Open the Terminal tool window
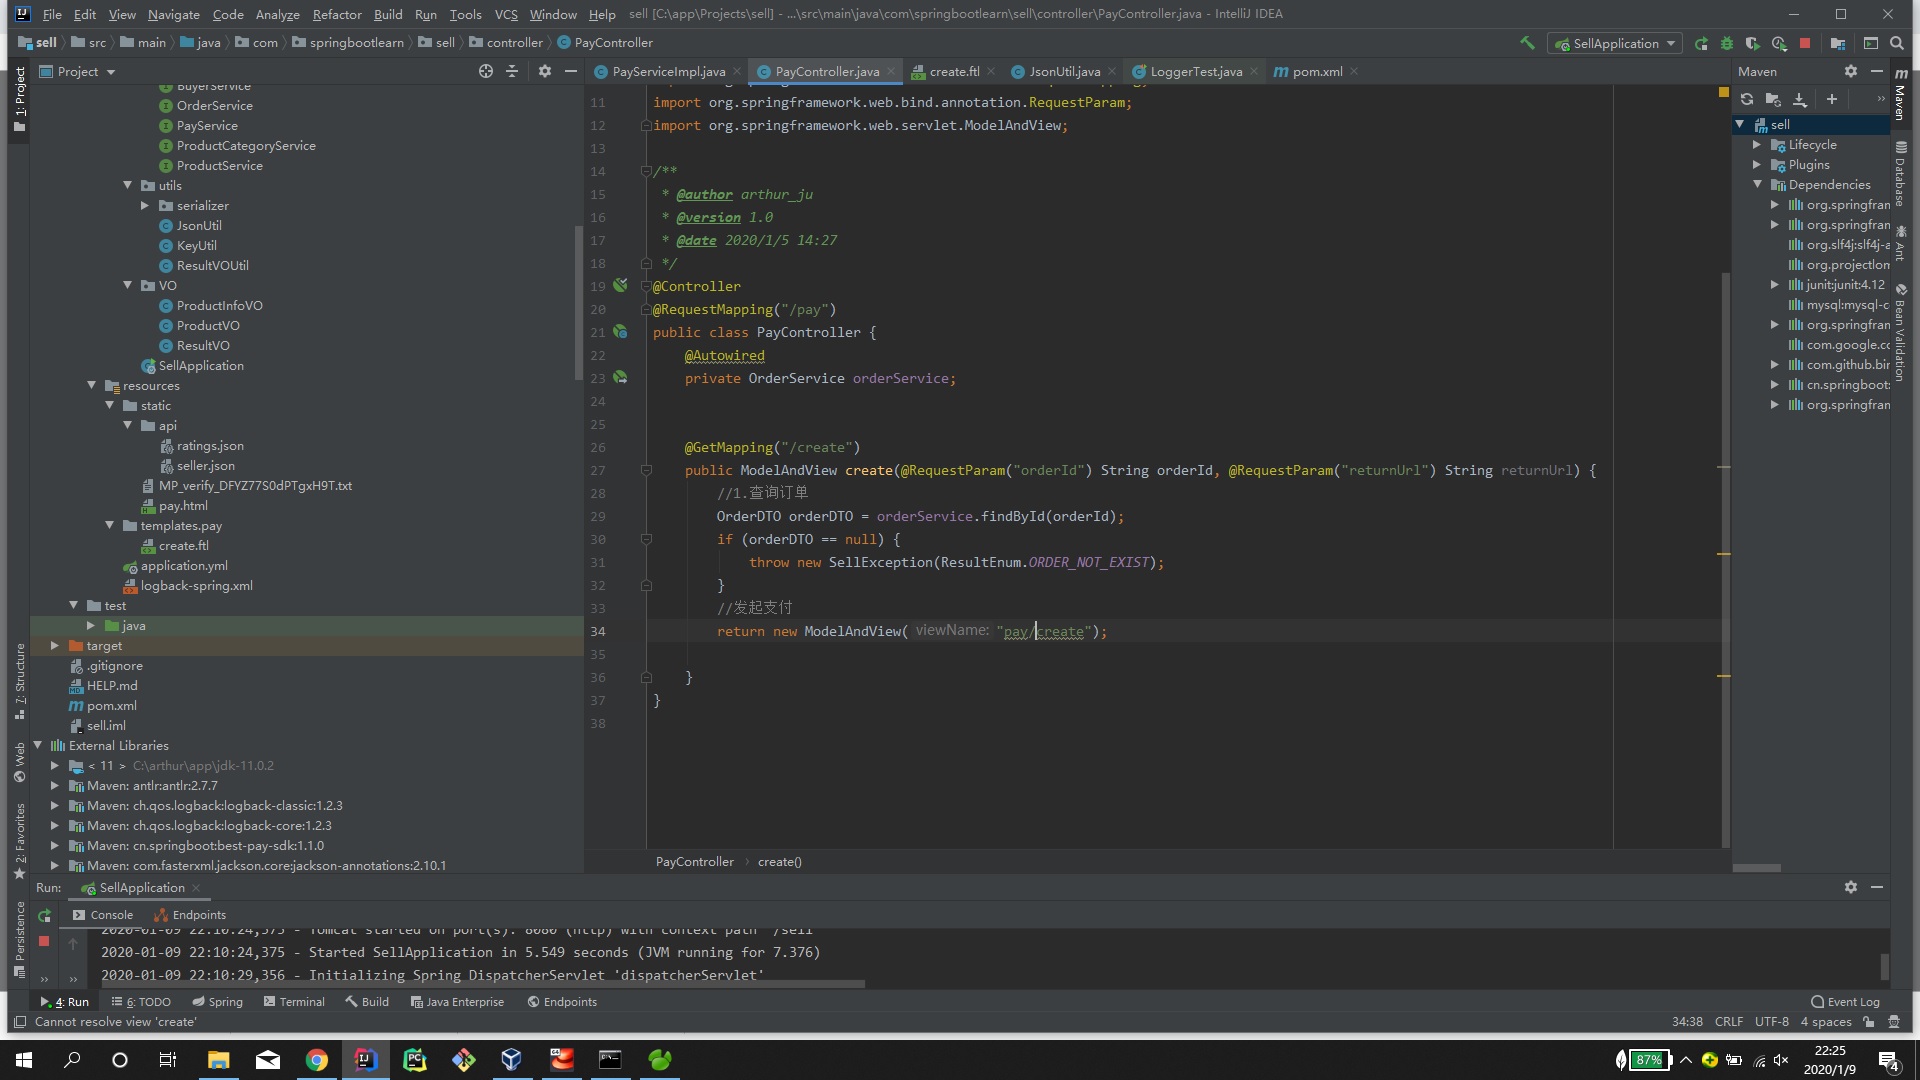 tap(294, 1002)
